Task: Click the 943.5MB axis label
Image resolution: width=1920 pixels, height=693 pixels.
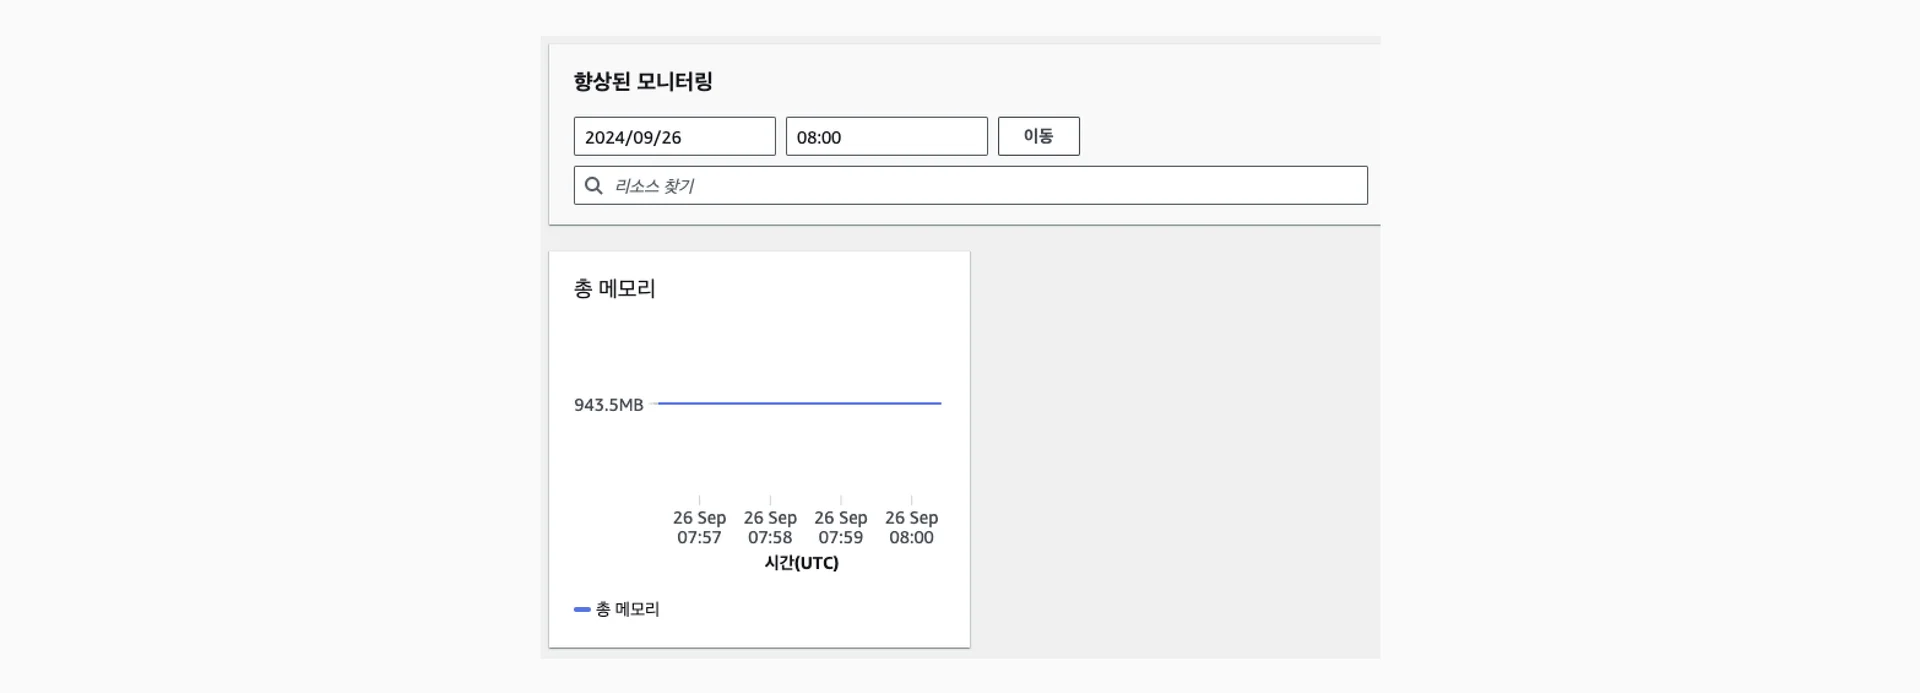Action: pos(608,404)
